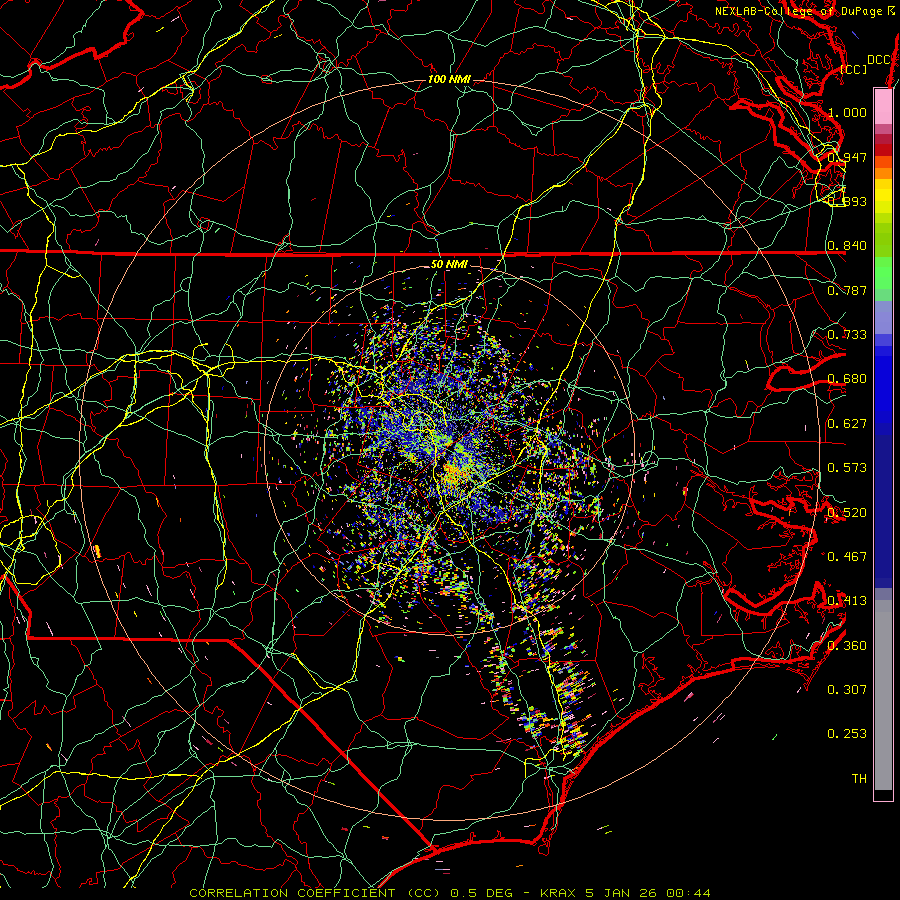
Task: Click the 0.627 legend value
Action: pyautogui.click(x=847, y=424)
